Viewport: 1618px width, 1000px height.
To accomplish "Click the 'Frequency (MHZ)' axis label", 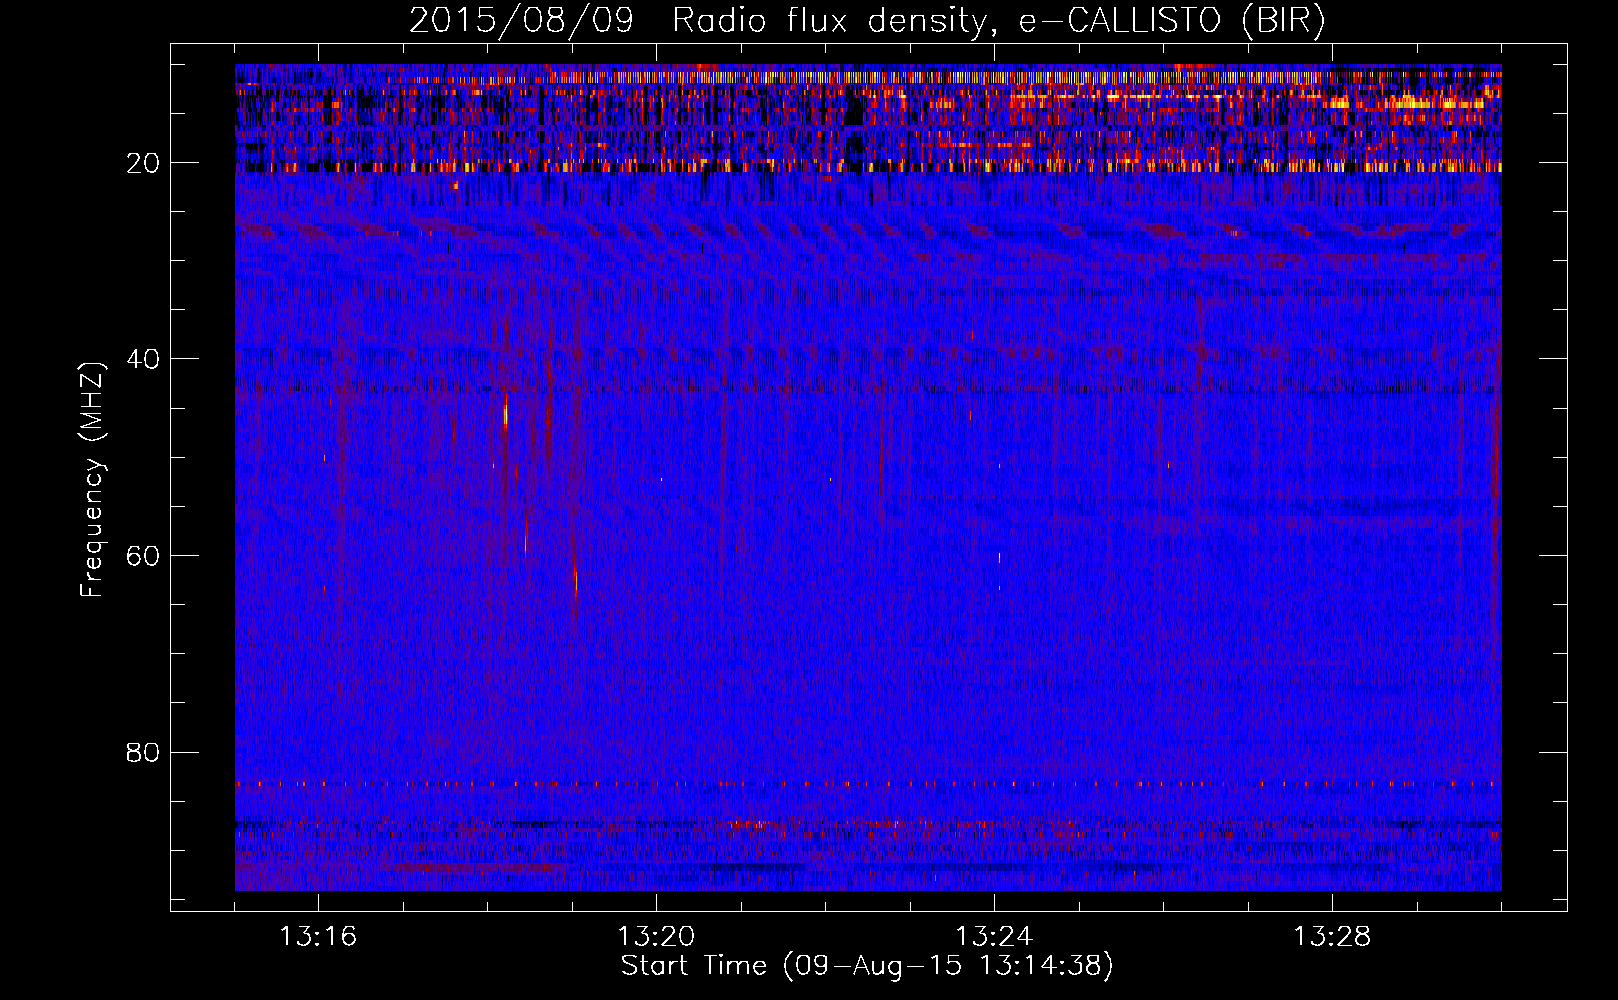I will 92,481.
